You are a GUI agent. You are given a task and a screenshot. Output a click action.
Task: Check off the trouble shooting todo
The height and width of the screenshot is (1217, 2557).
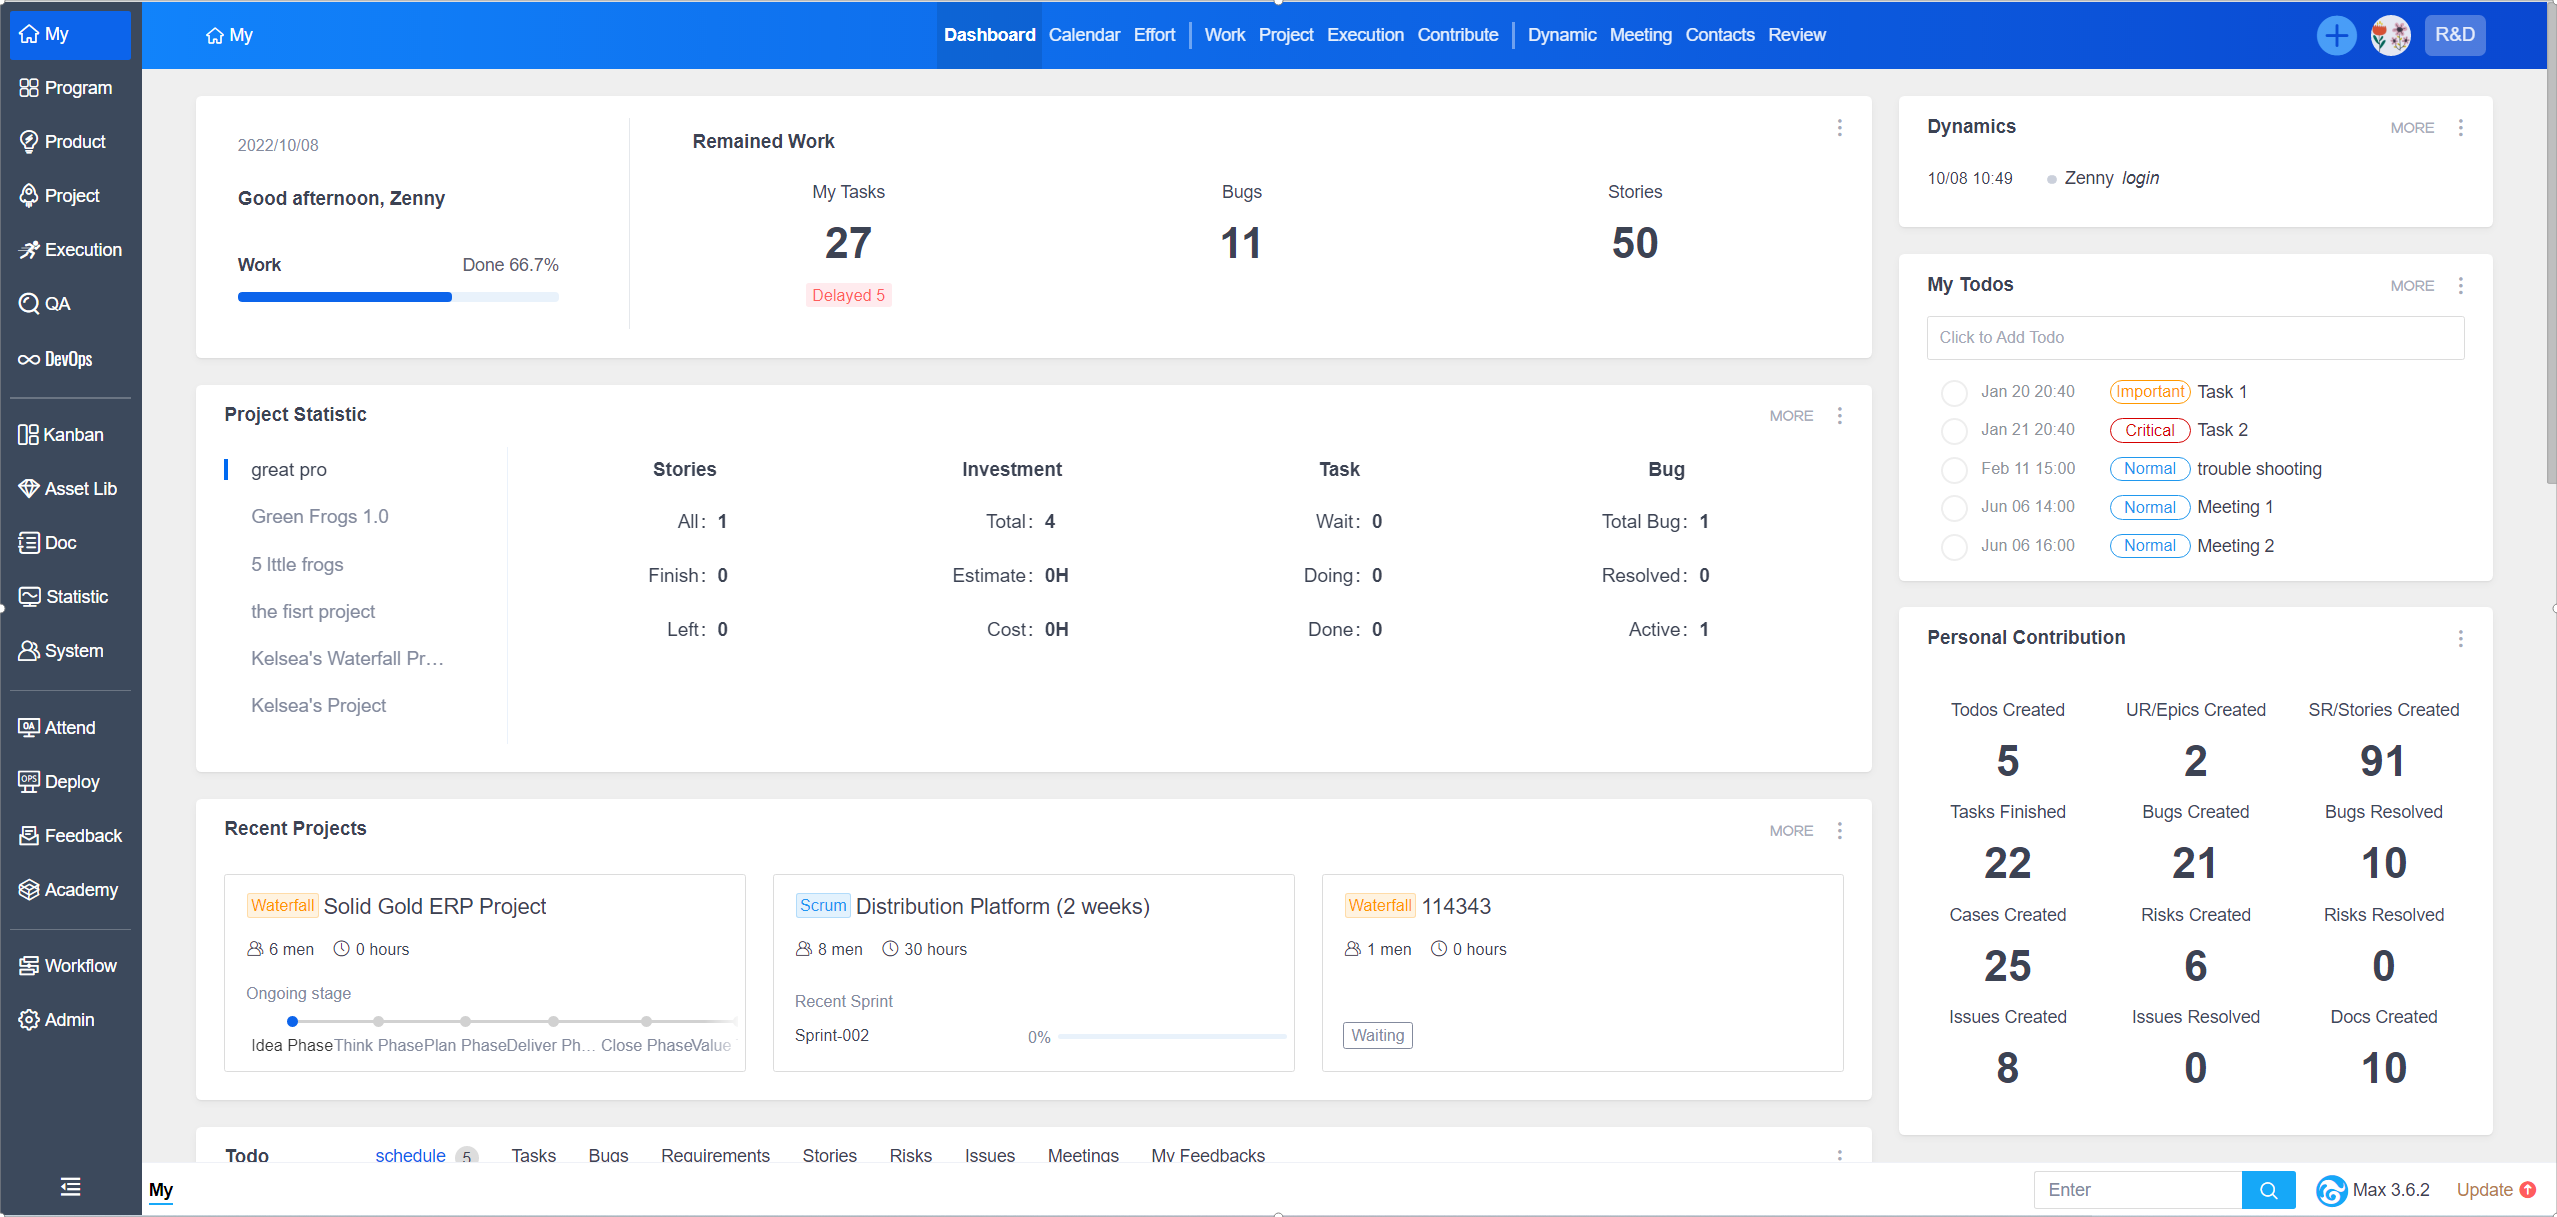coord(1953,469)
